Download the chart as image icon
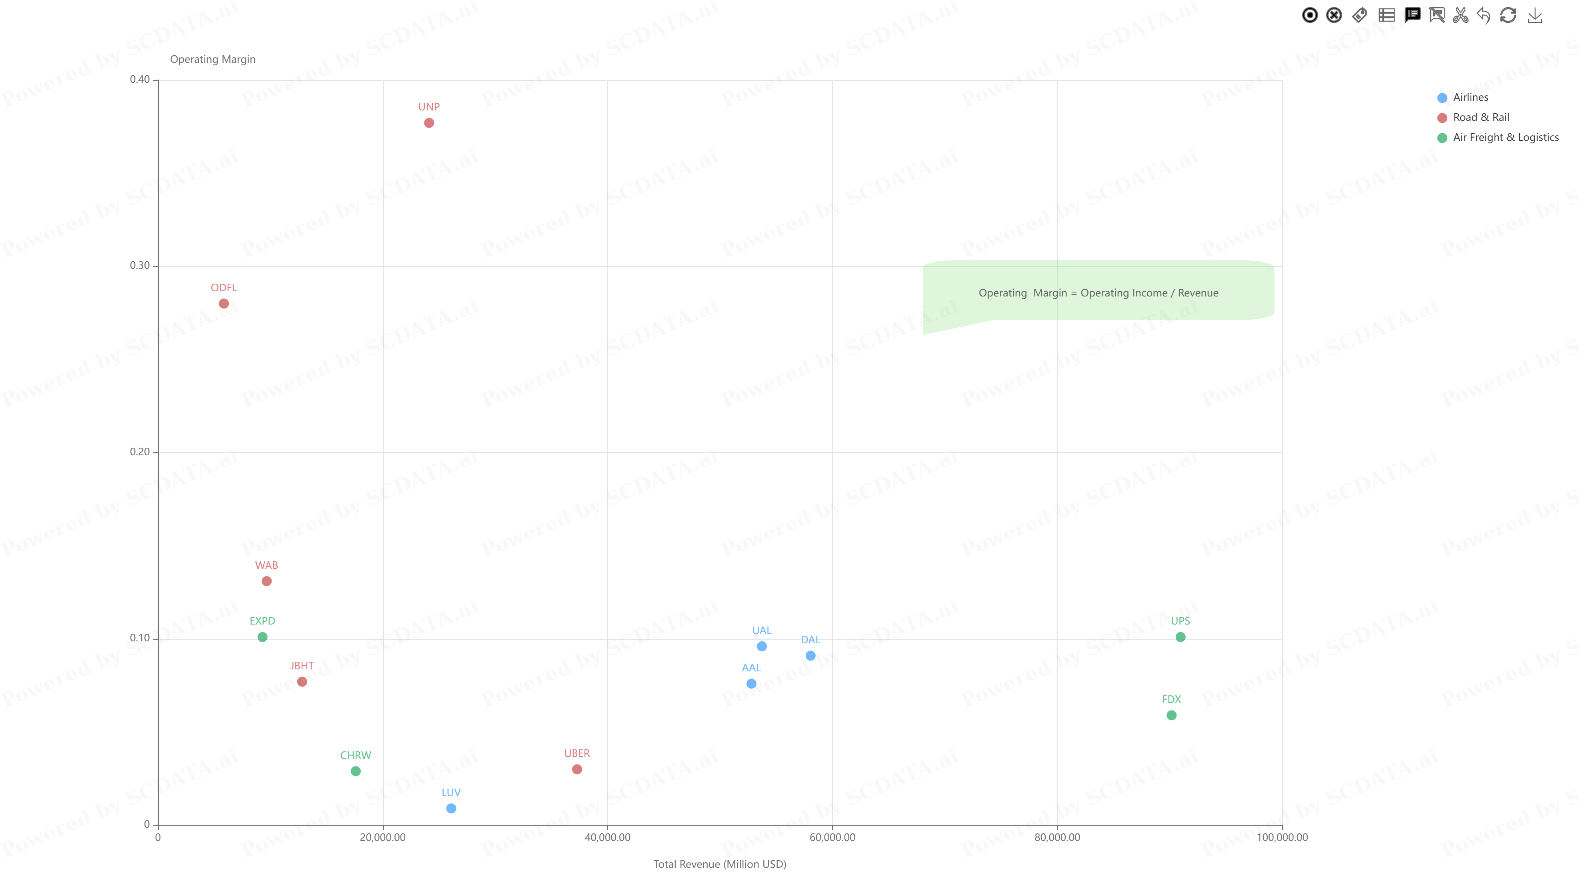The width and height of the screenshot is (1579, 885). (x=1535, y=15)
